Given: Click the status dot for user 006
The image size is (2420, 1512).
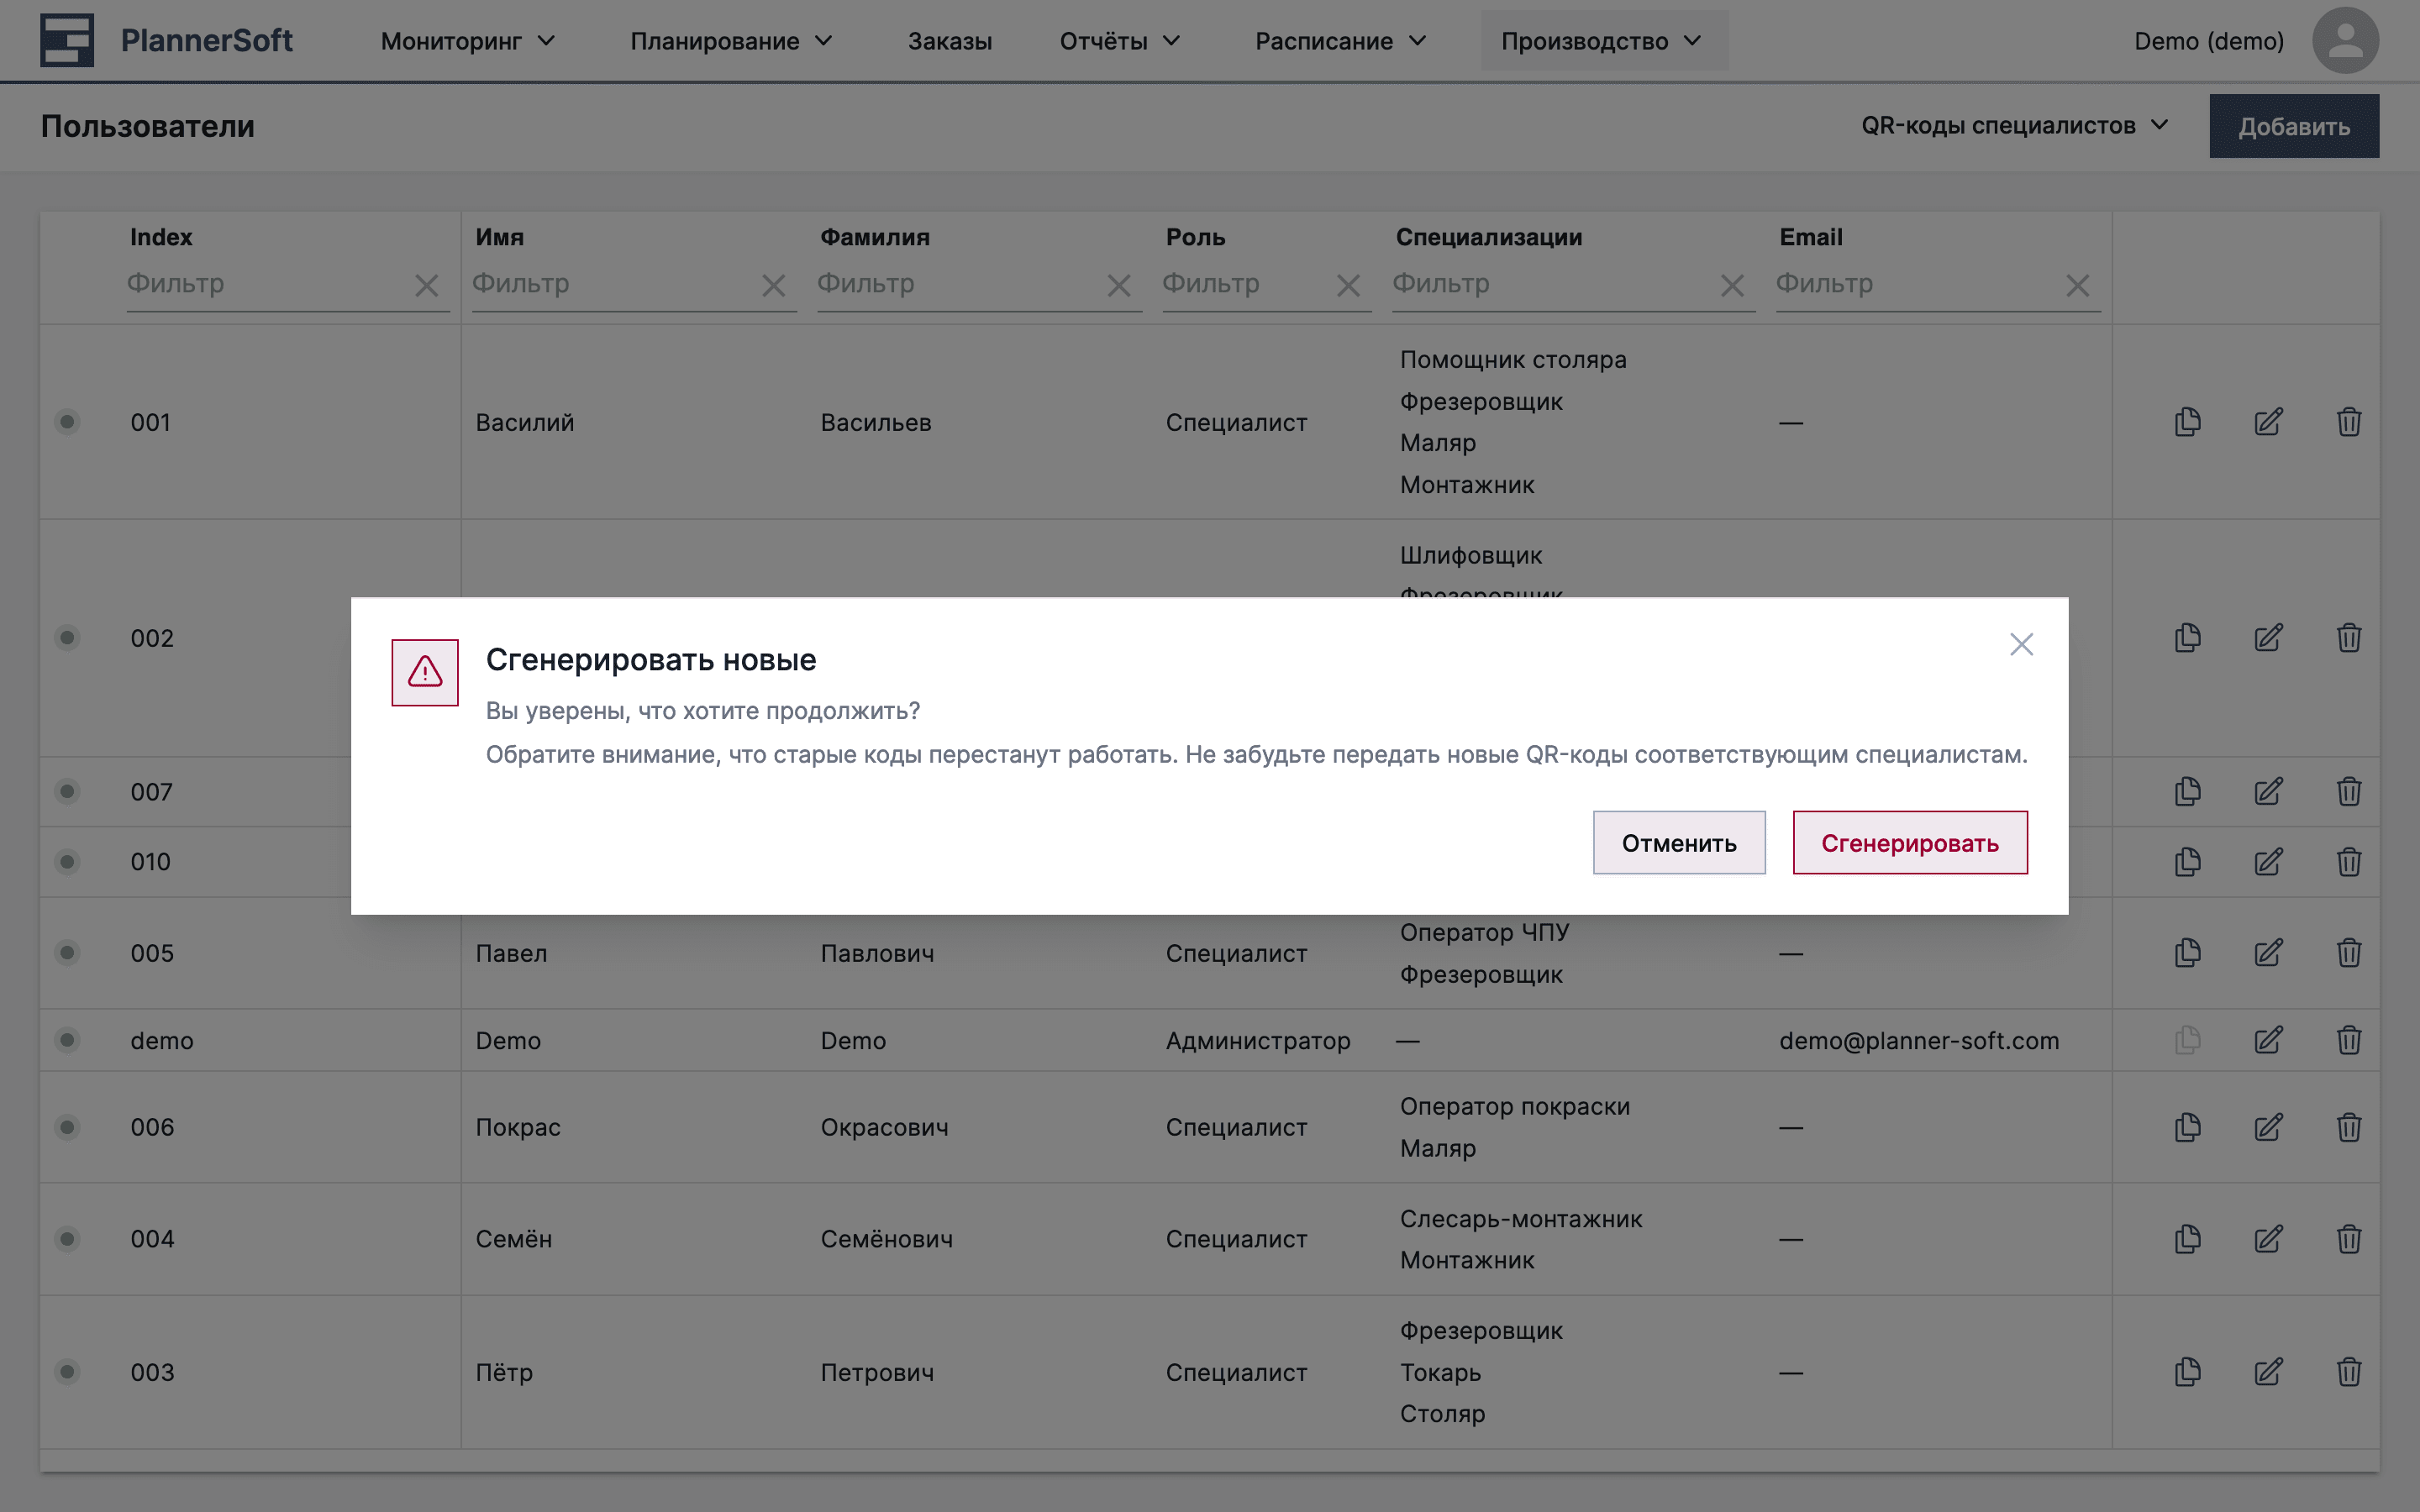Looking at the screenshot, I should 67,1127.
